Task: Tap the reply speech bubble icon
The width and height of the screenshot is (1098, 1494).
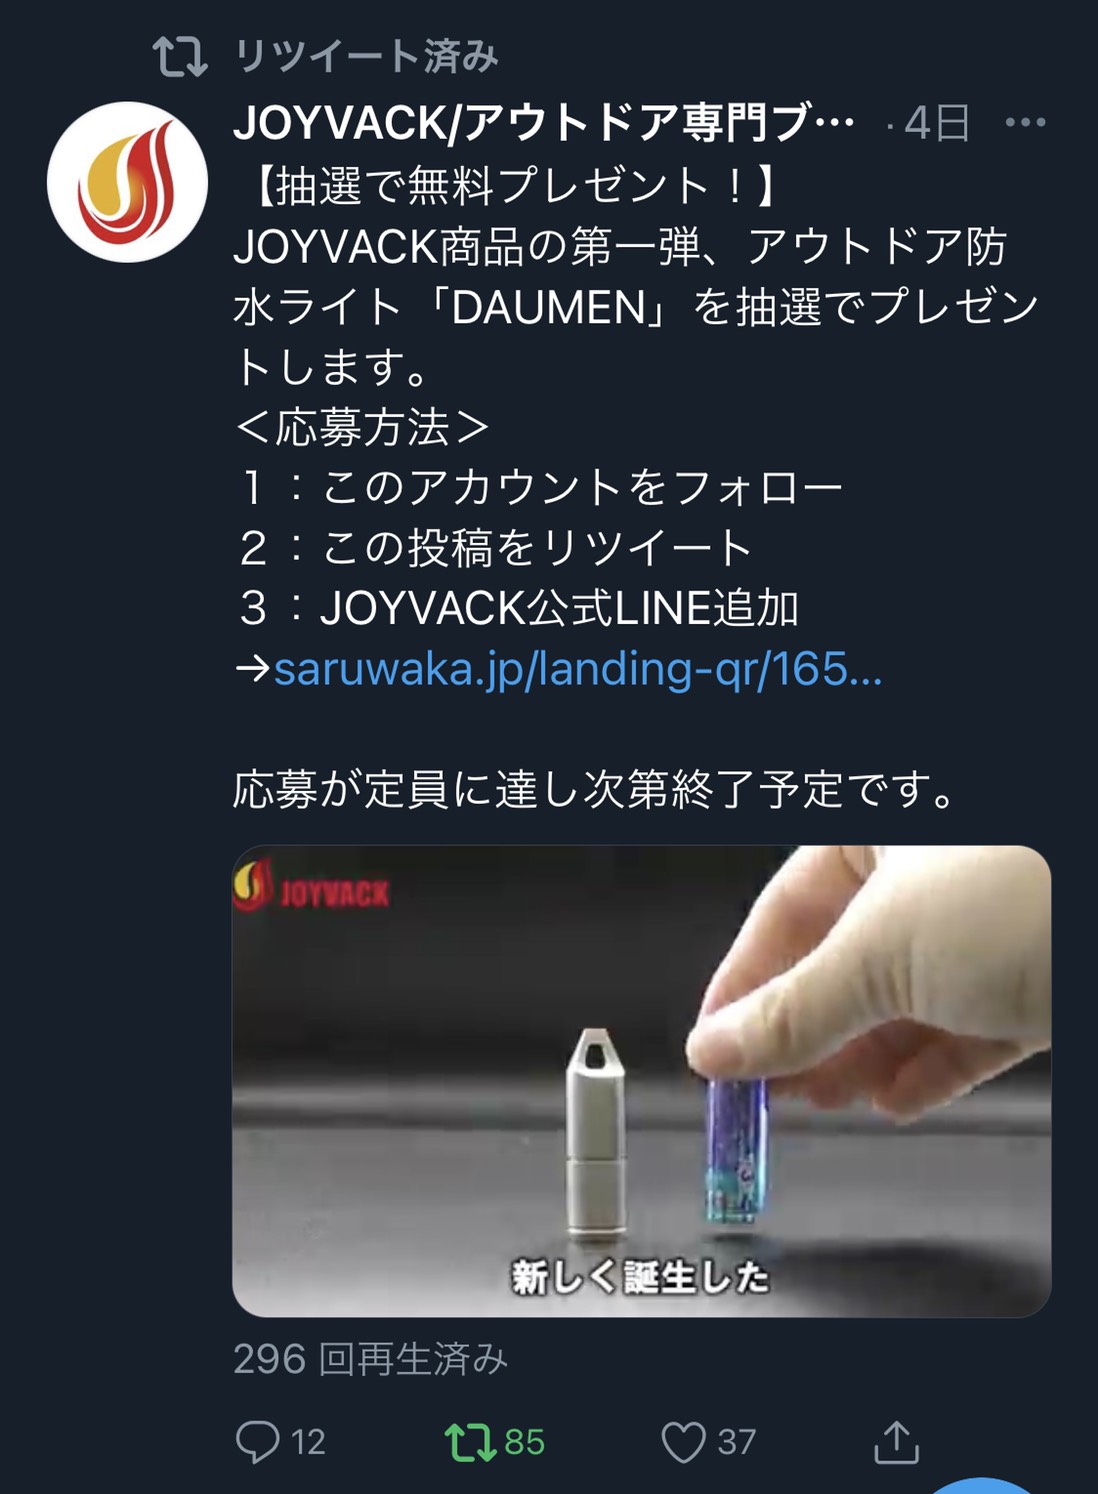Action: (256, 1442)
